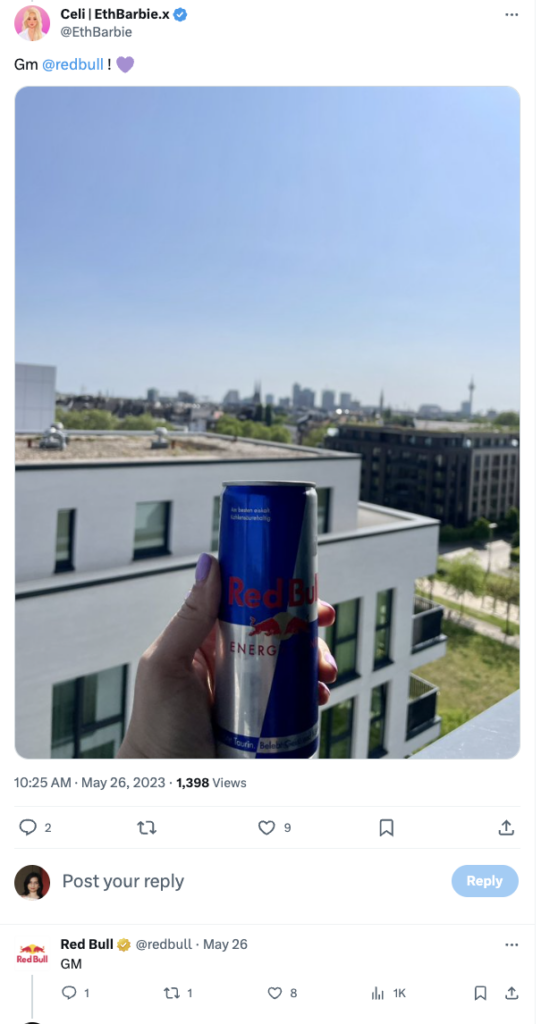Open the Red Bull logo avatar
558x1024 pixels.
[x=32, y=954]
